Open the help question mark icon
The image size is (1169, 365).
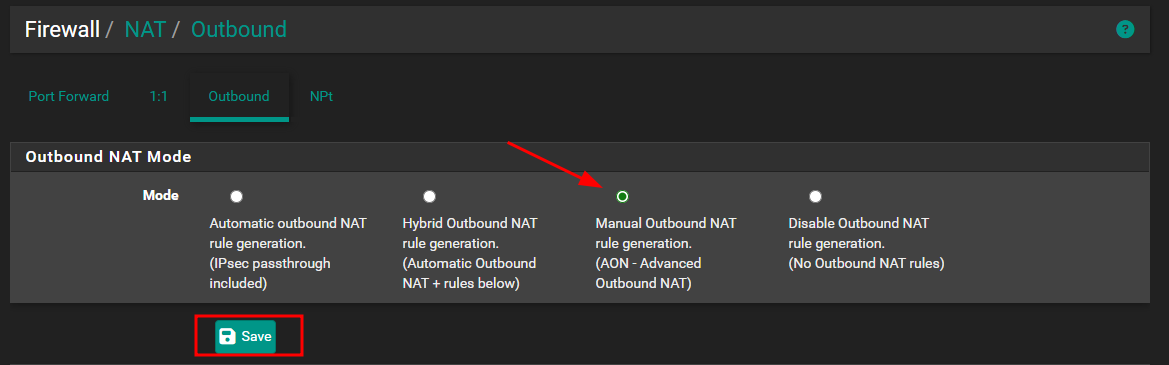(1124, 30)
